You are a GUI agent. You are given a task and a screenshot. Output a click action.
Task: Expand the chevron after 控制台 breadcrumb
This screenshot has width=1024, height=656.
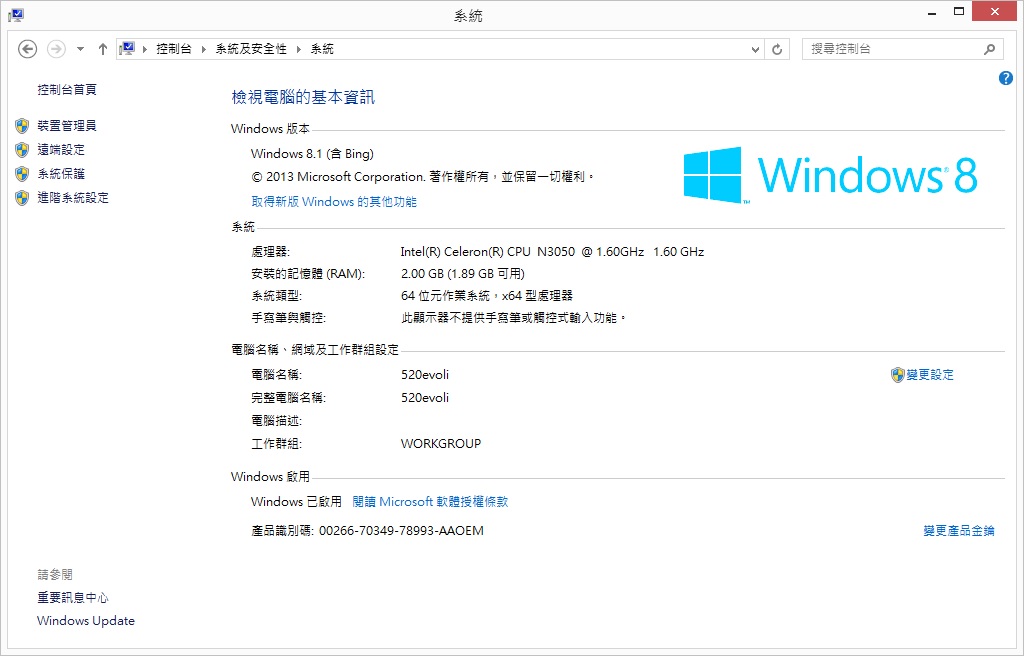coord(204,49)
